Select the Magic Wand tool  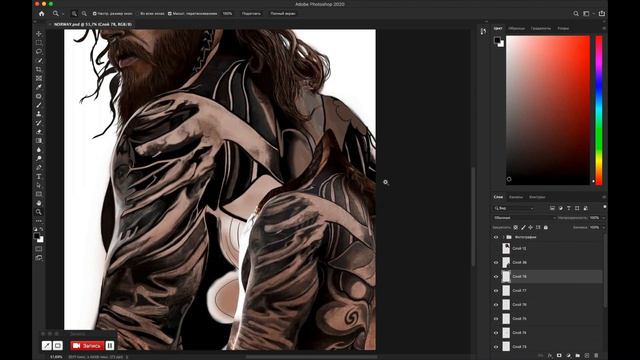39,60
